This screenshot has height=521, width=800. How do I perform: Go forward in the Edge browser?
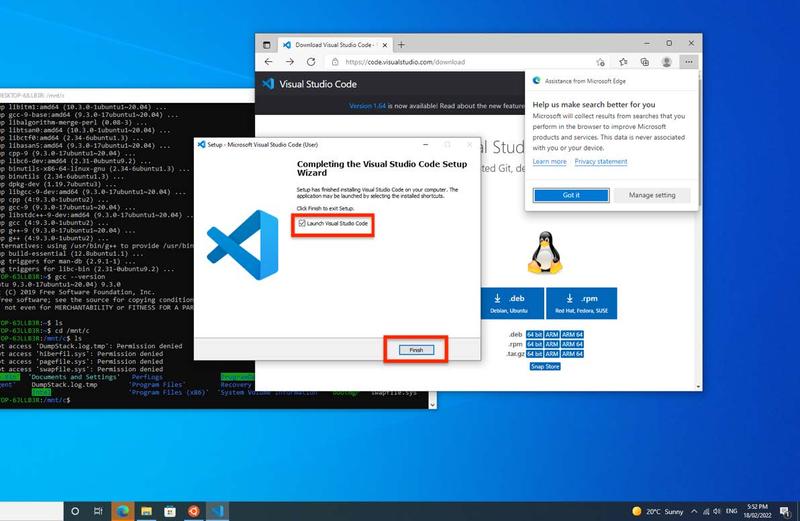coord(290,62)
